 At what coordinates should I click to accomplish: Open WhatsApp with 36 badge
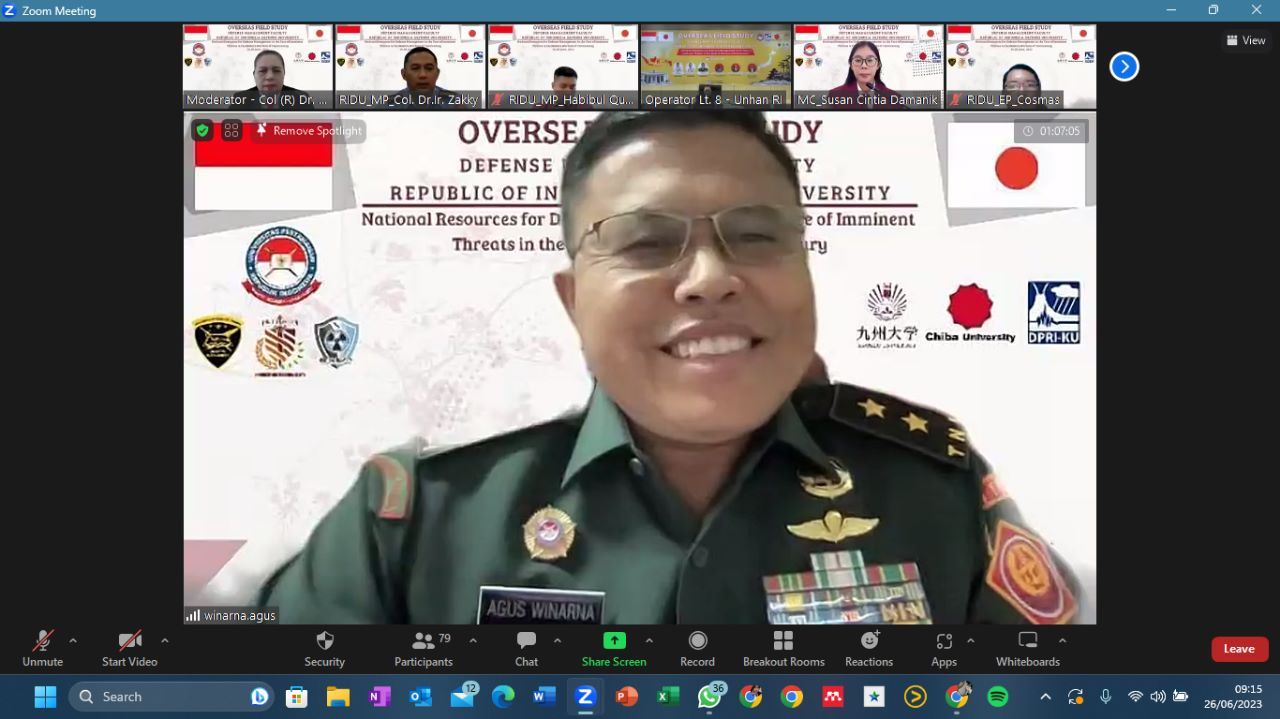[x=711, y=695]
